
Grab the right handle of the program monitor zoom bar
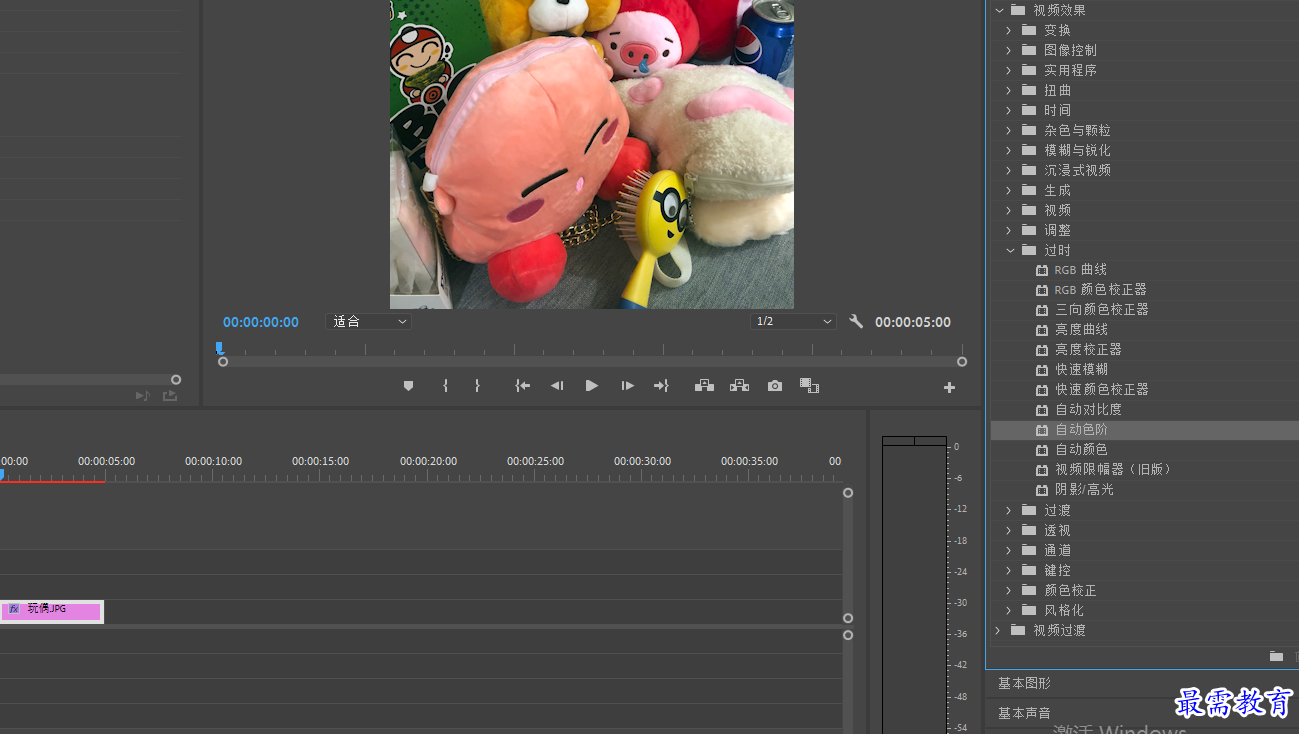coord(962,362)
